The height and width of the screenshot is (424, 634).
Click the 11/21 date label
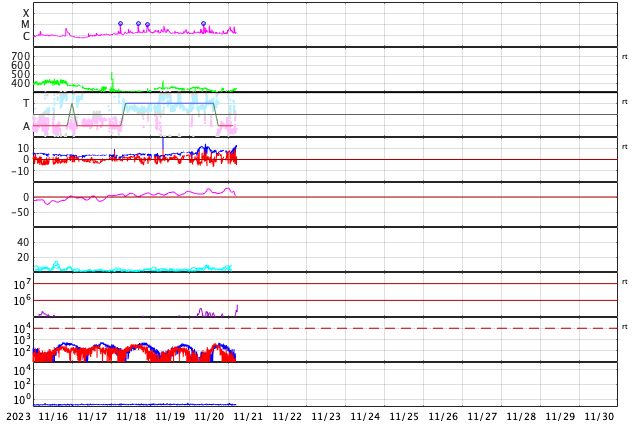click(248, 417)
